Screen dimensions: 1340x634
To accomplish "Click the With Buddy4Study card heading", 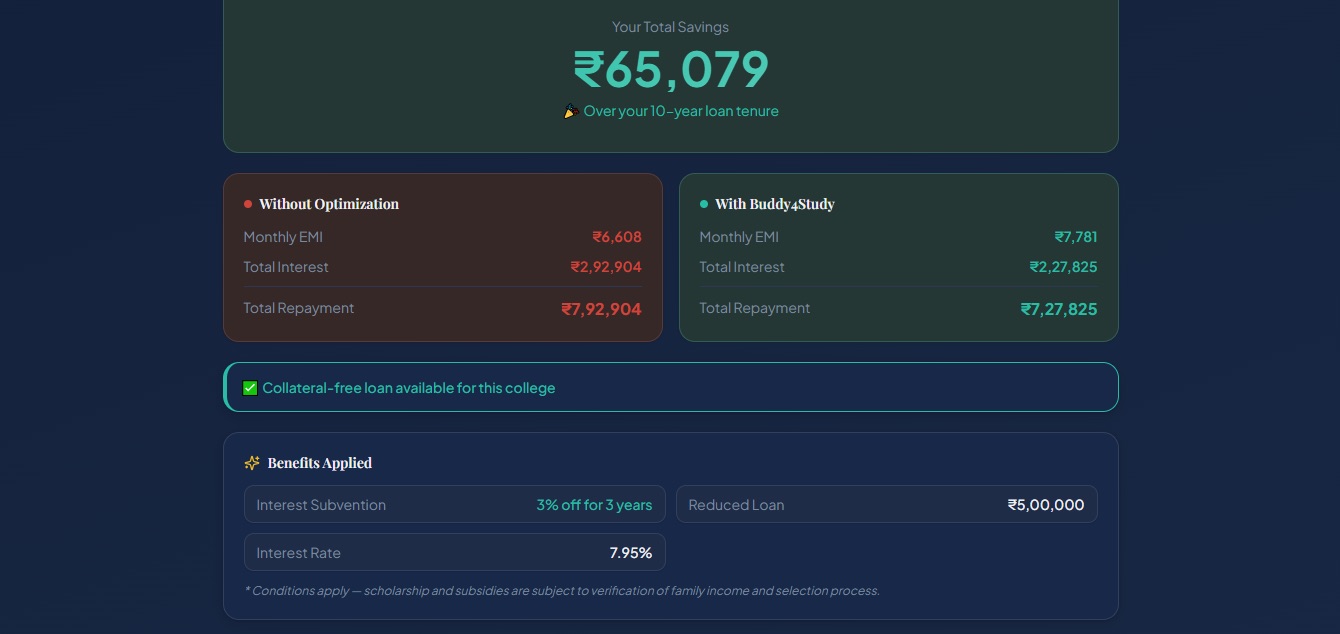I will (775, 204).
